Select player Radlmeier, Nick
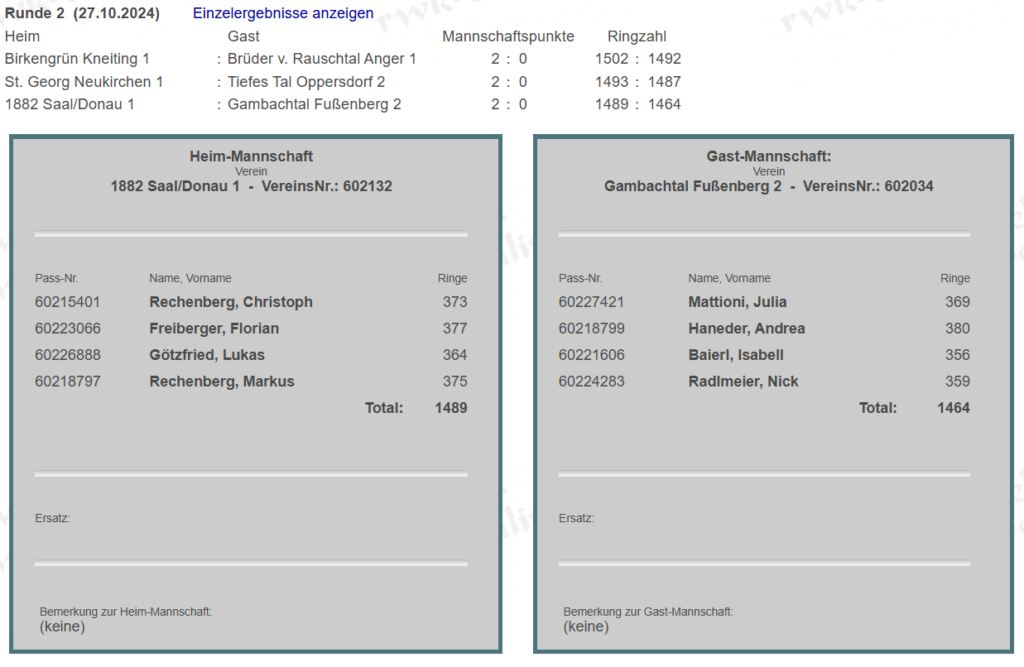The width and height of the screenshot is (1024, 667). coord(743,381)
